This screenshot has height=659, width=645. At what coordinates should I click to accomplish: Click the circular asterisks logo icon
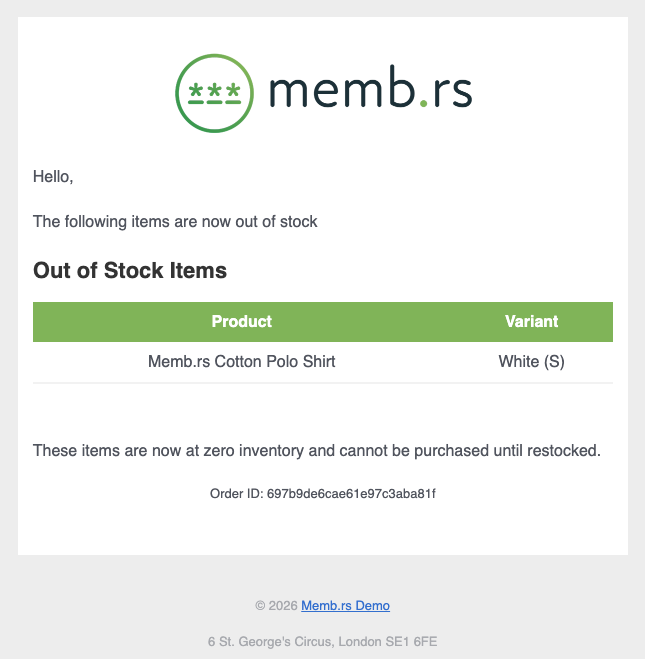(x=214, y=92)
